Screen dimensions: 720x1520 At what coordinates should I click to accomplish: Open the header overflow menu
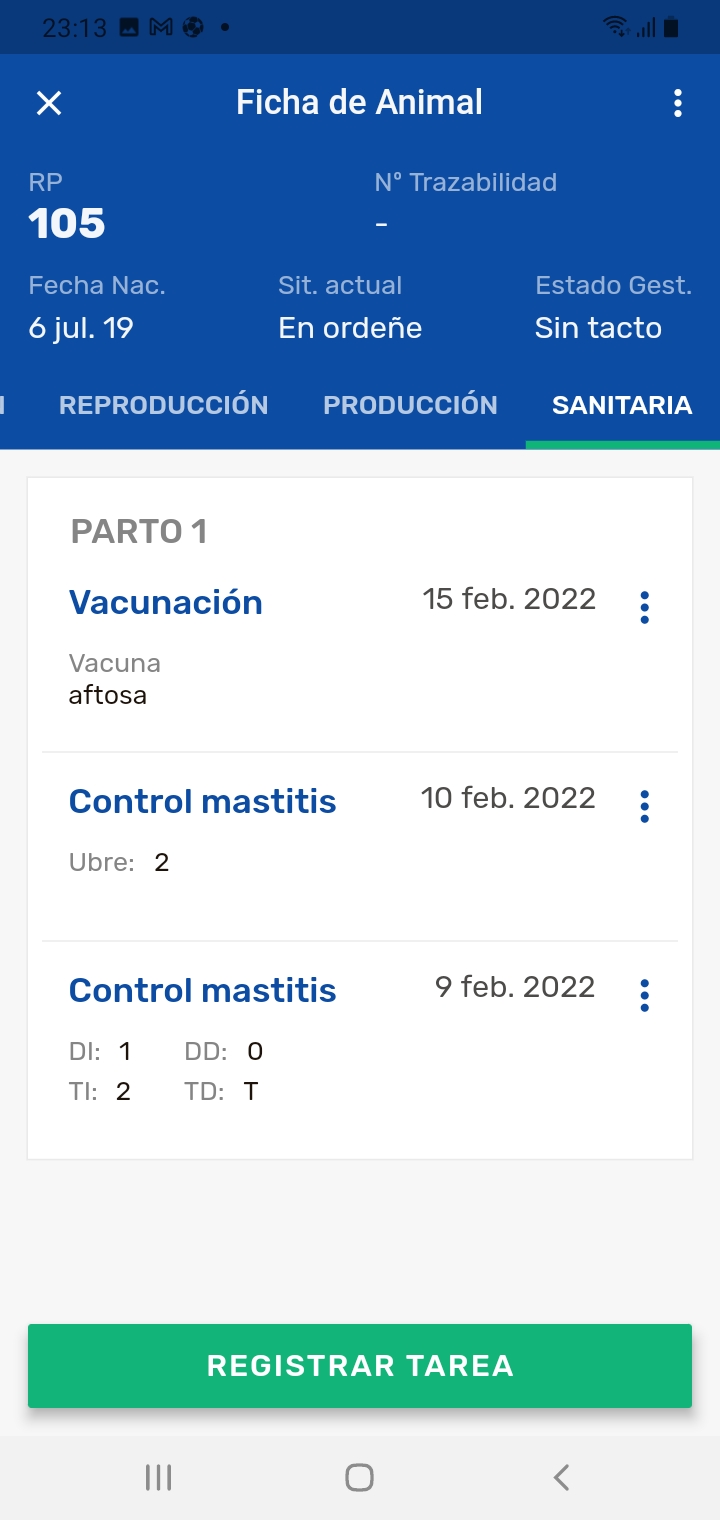[x=678, y=103]
